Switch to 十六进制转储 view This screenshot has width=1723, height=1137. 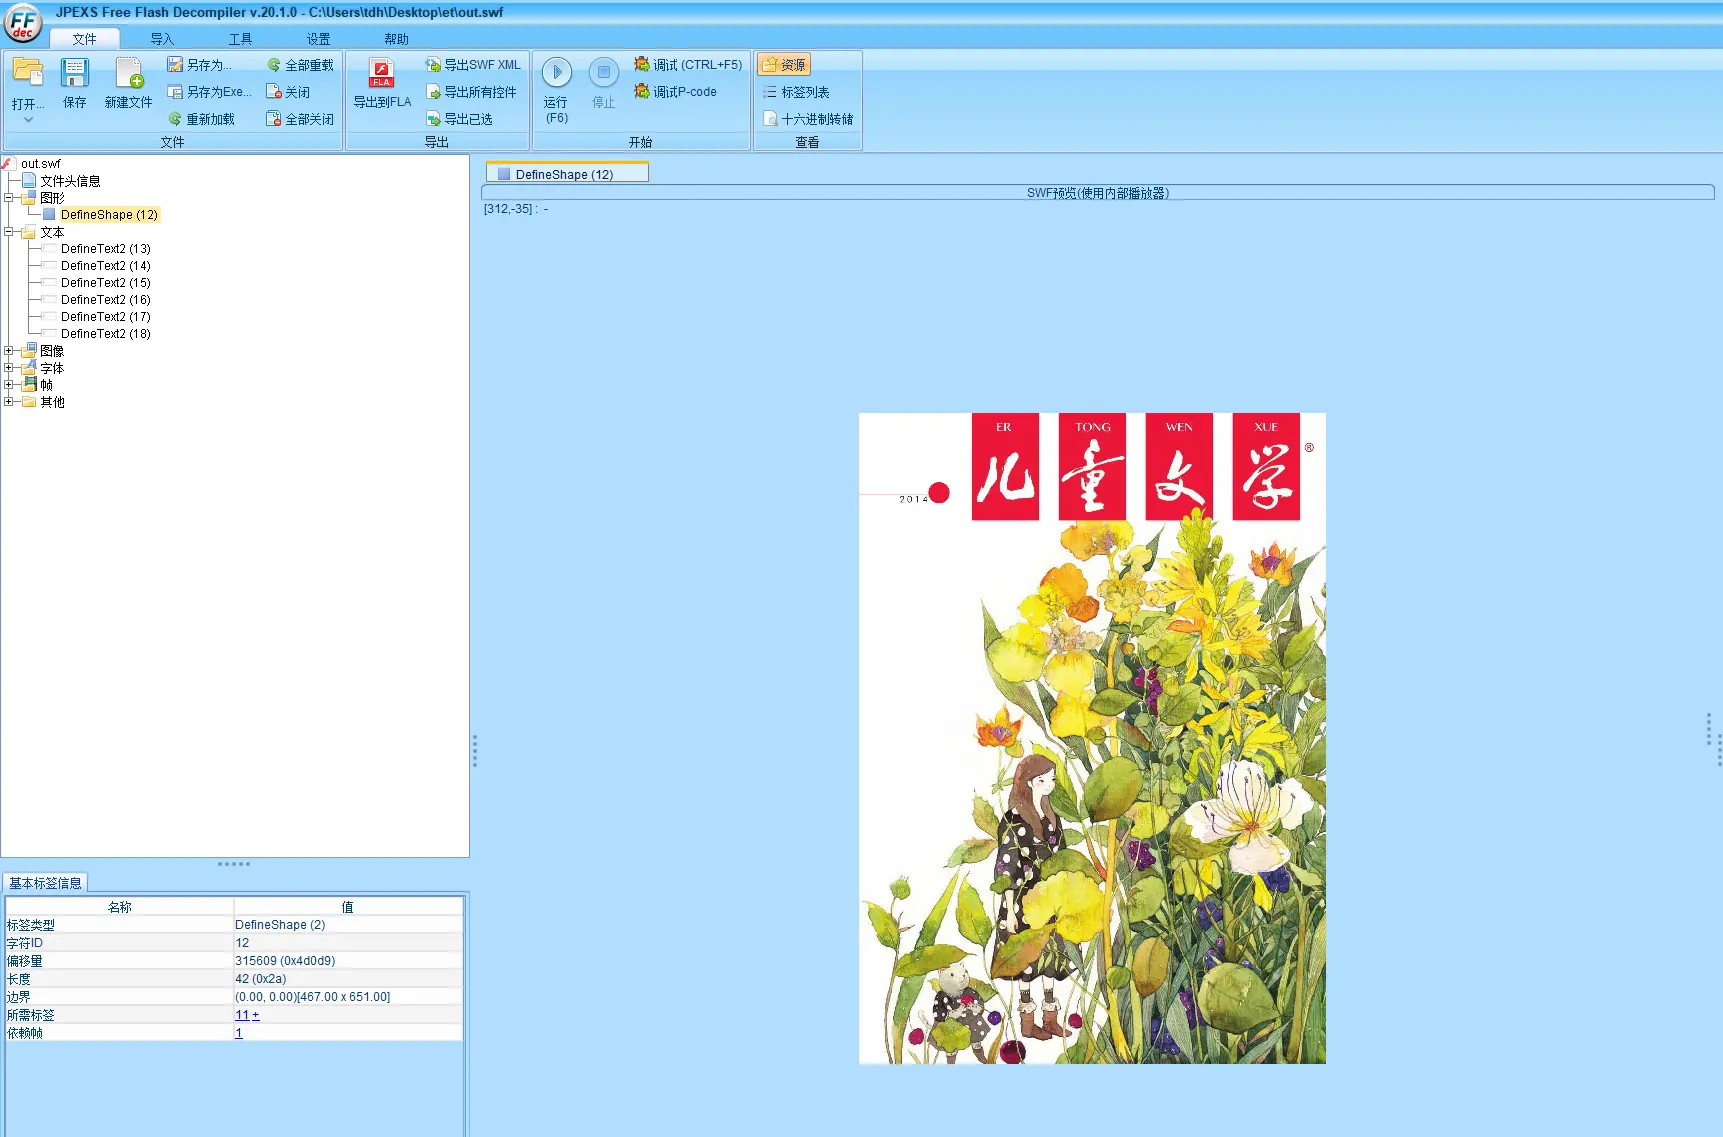click(x=808, y=119)
